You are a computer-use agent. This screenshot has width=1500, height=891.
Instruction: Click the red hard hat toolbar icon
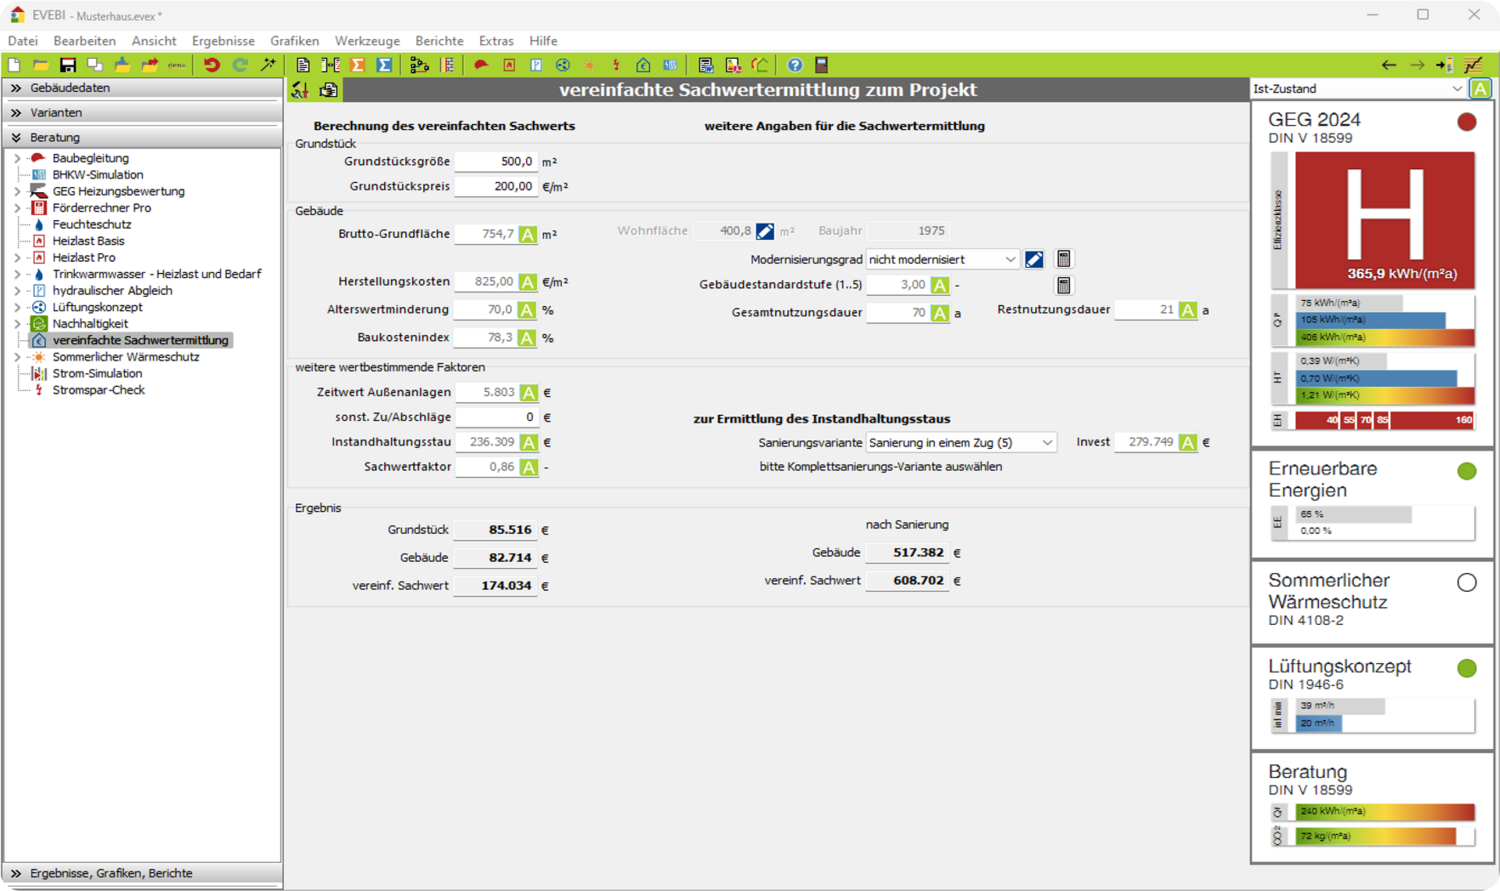point(481,65)
